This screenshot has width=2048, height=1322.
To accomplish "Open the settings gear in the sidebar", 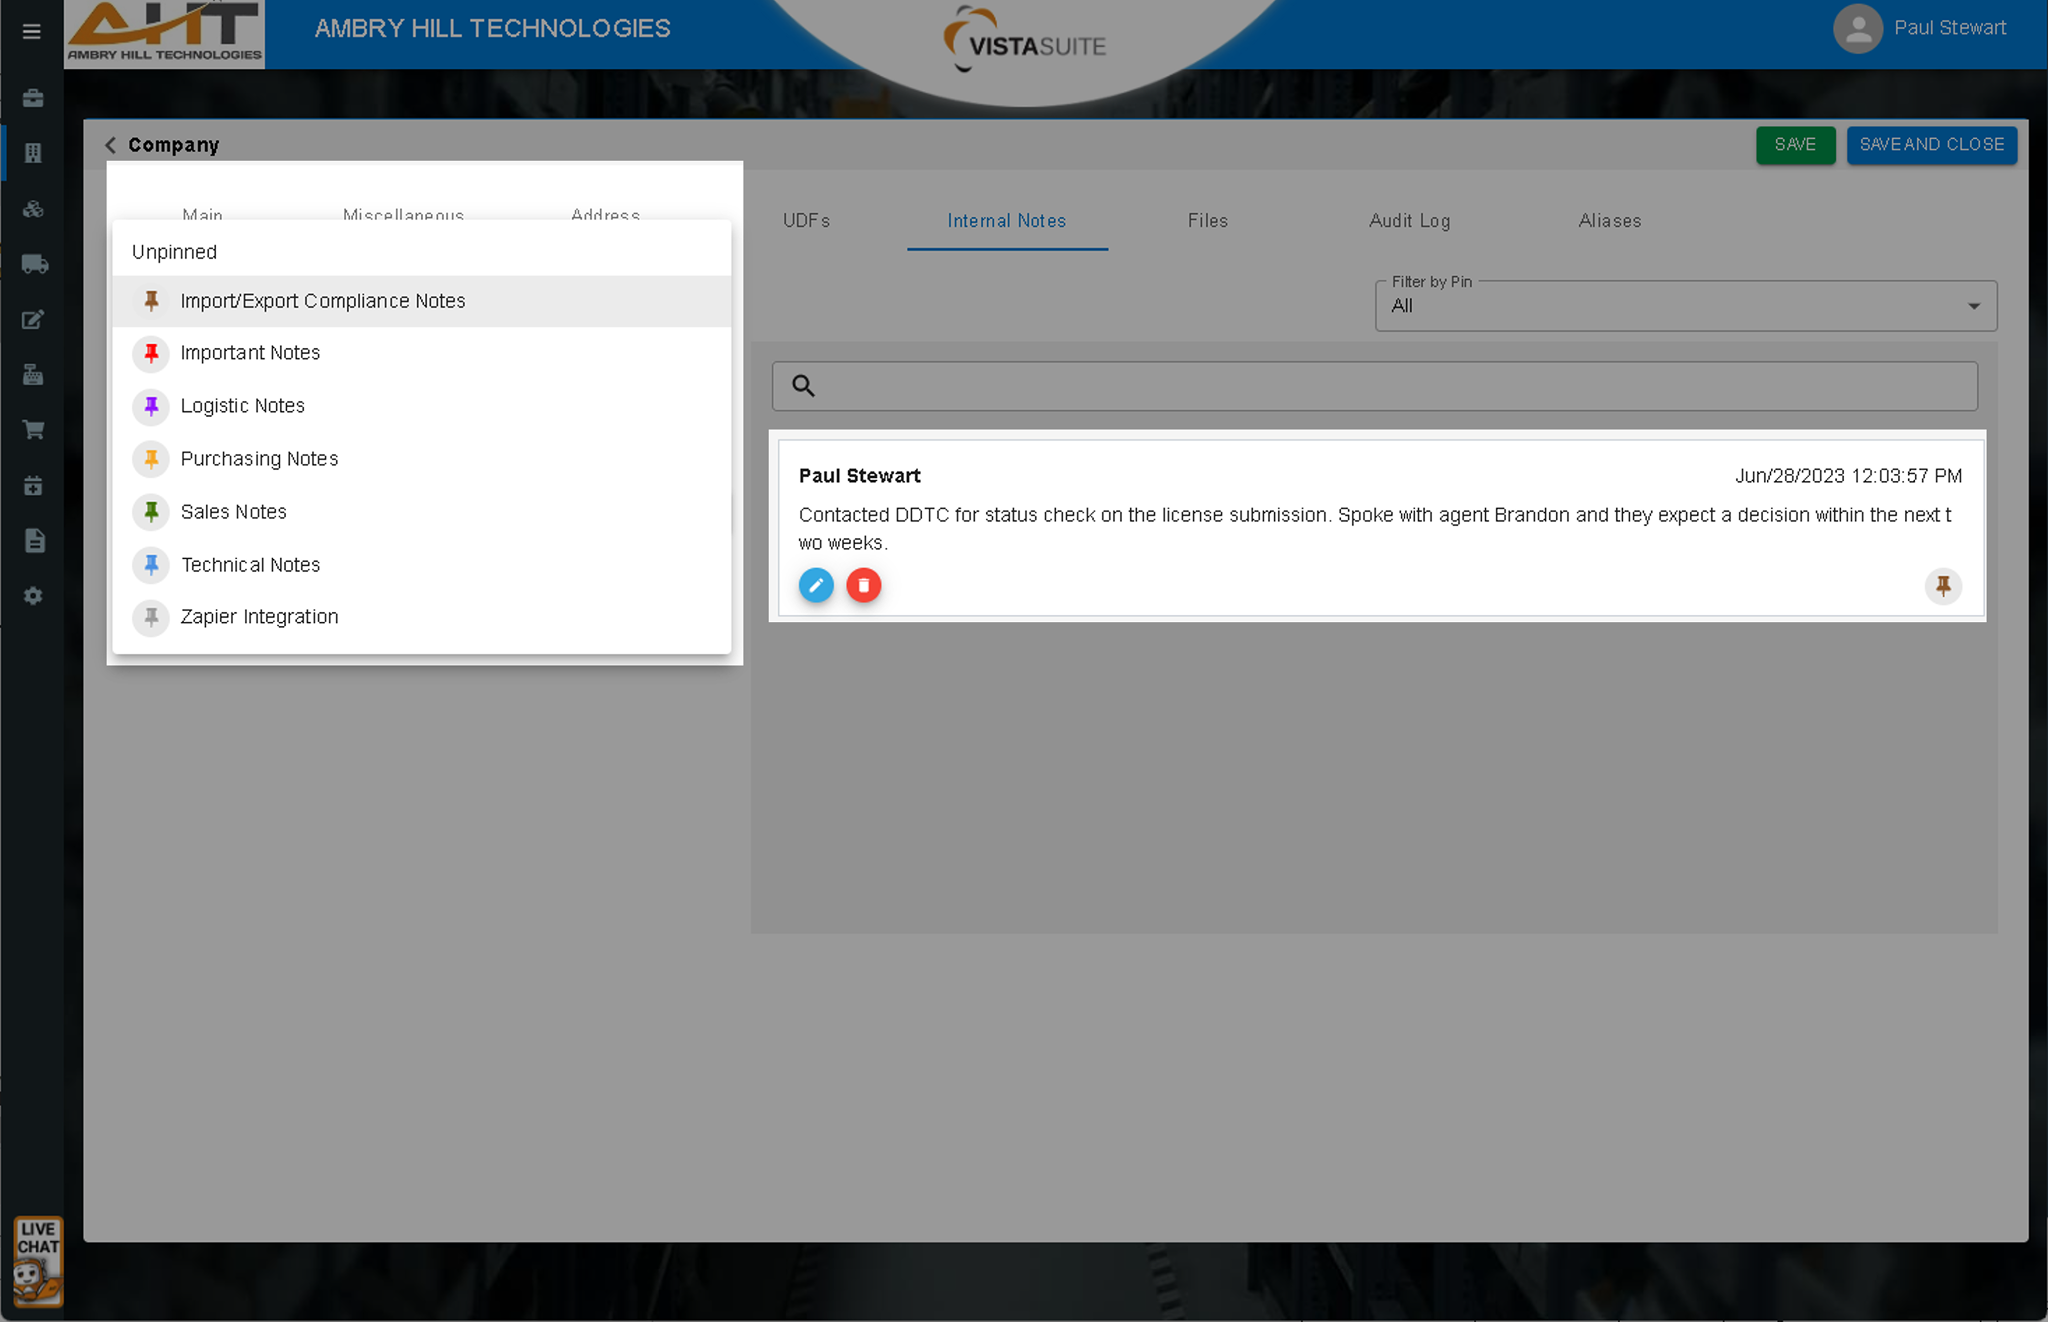I will [x=34, y=596].
